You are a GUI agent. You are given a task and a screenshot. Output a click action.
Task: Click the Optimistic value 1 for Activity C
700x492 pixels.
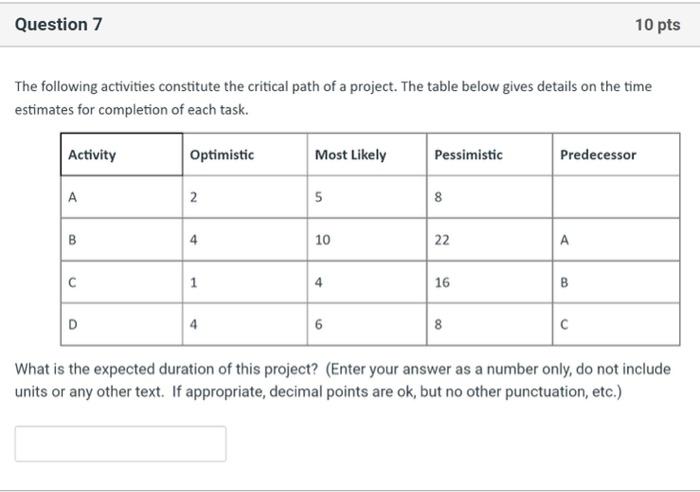pyautogui.click(x=194, y=283)
